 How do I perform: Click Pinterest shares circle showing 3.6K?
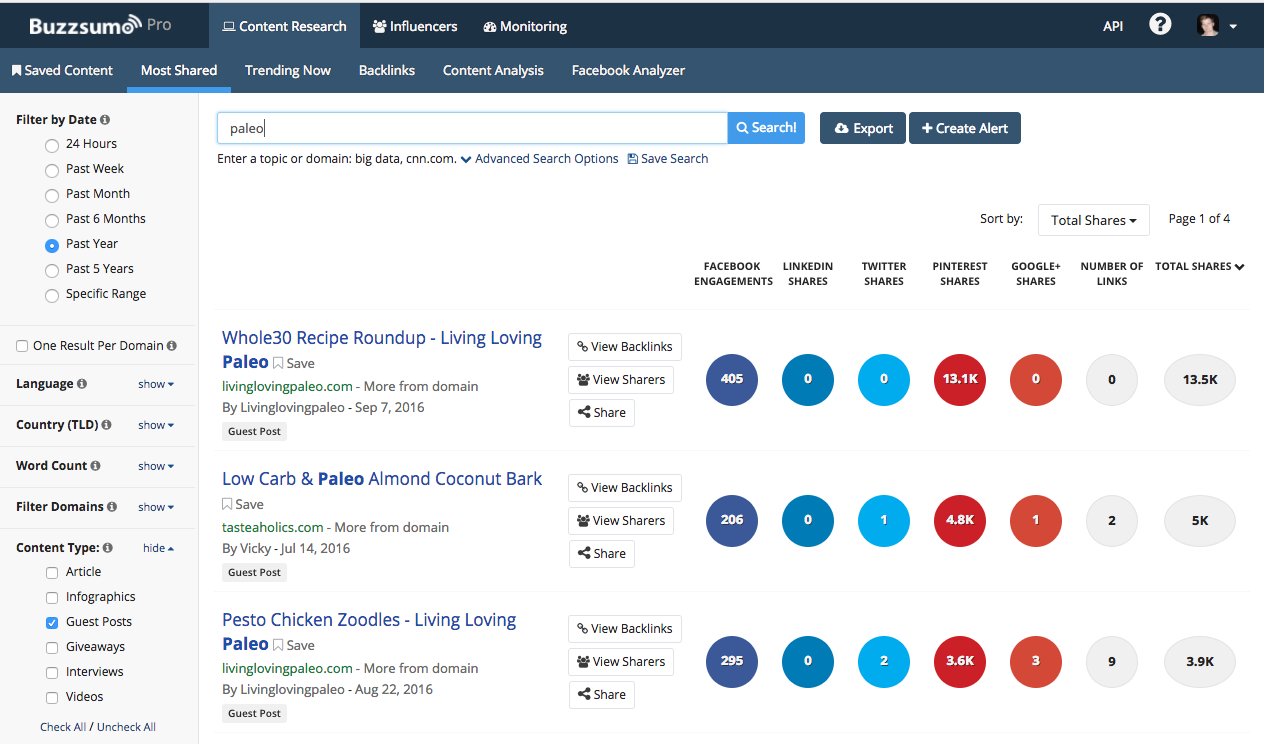tap(960, 661)
